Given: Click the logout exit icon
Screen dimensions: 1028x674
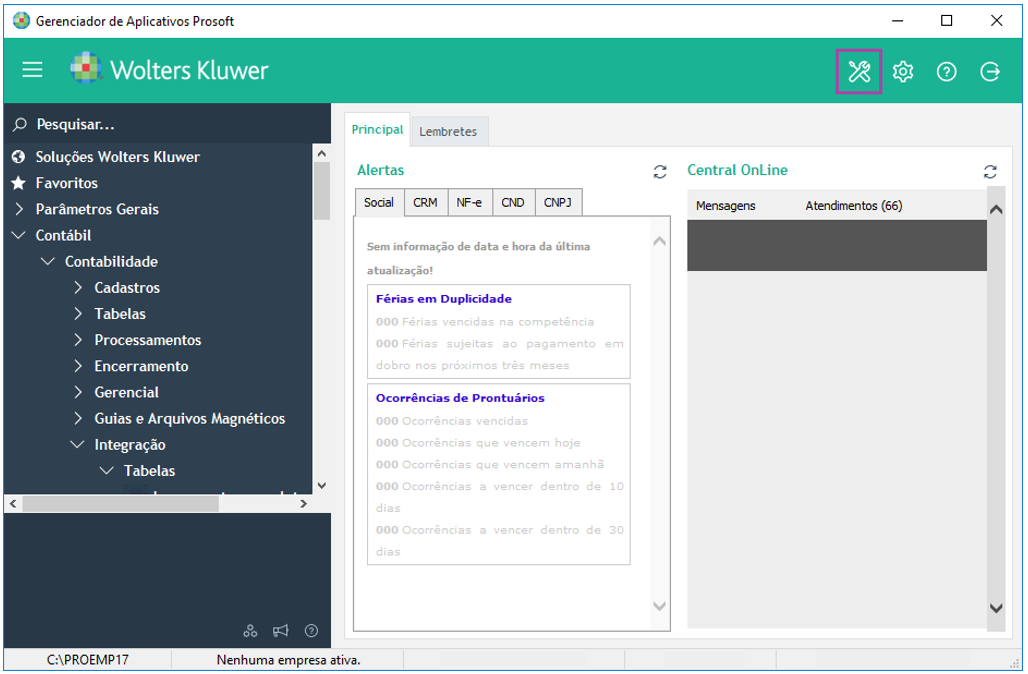Looking at the screenshot, I should click(x=990, y=71).
